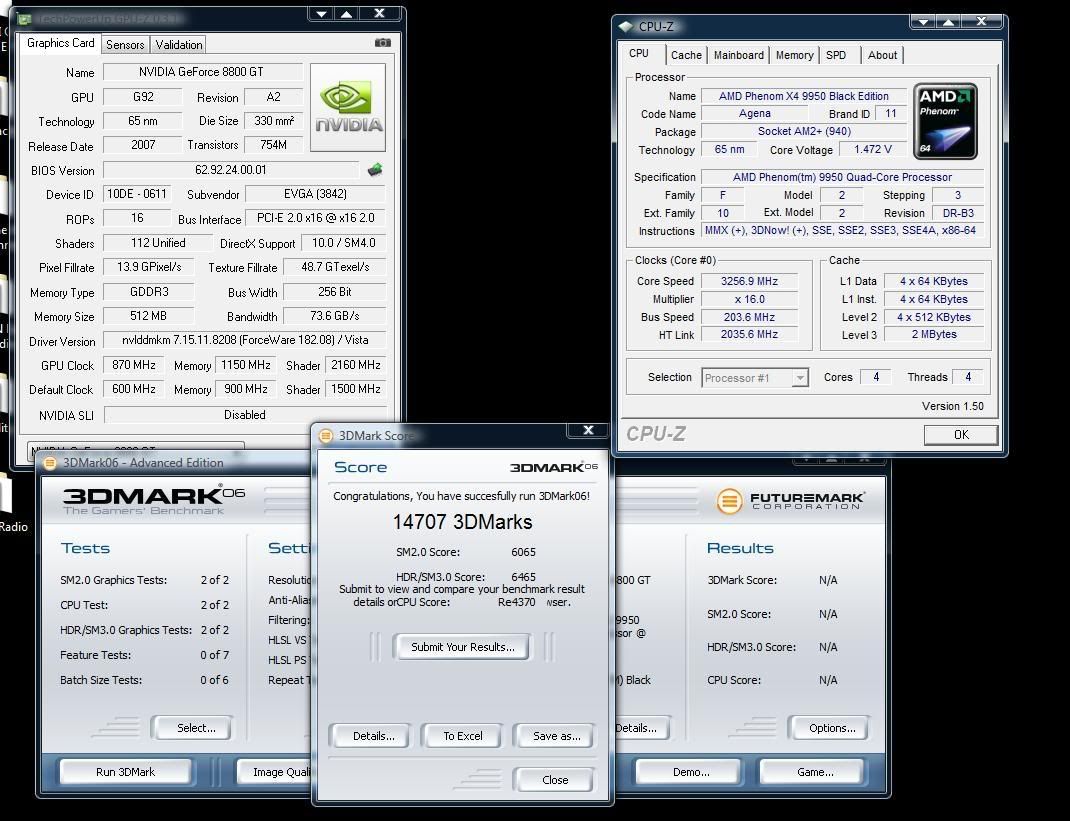Switch to the Sensors tab in GPU-Z
The height and width of the screenshot is (821, 1070).
tap(125, 45)
